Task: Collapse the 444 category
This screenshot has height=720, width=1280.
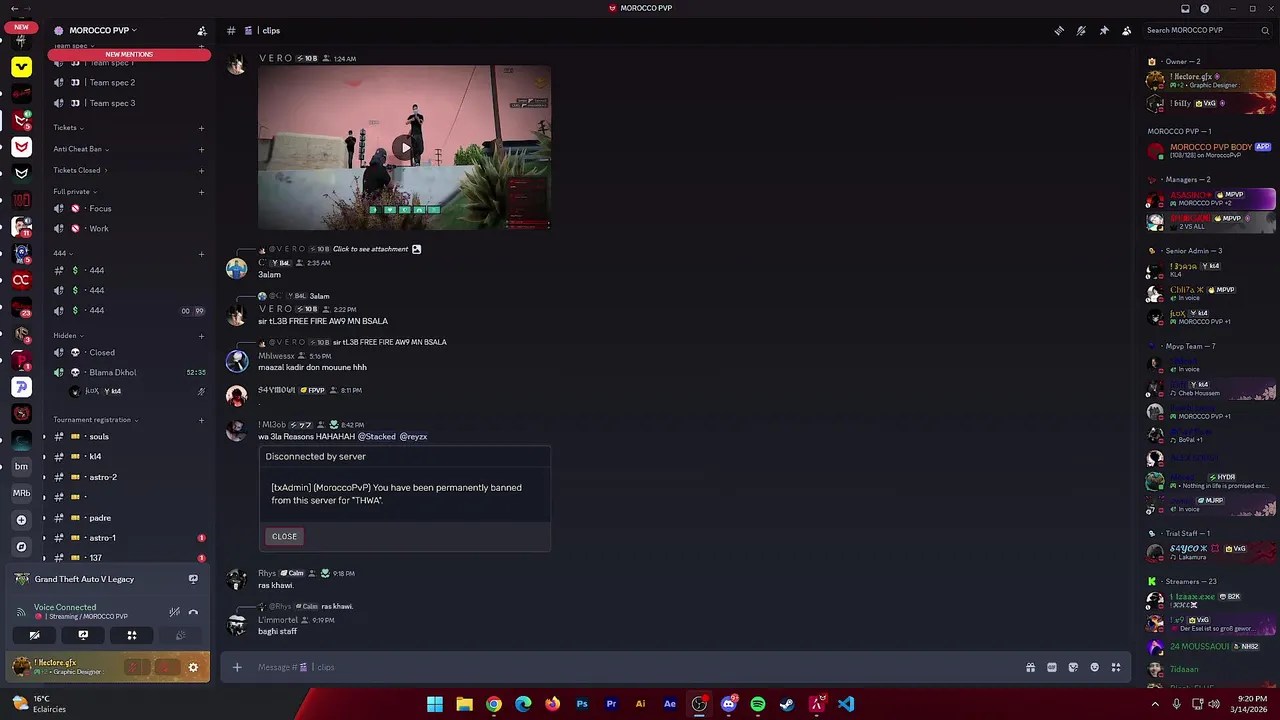Action: coord(63,253)
